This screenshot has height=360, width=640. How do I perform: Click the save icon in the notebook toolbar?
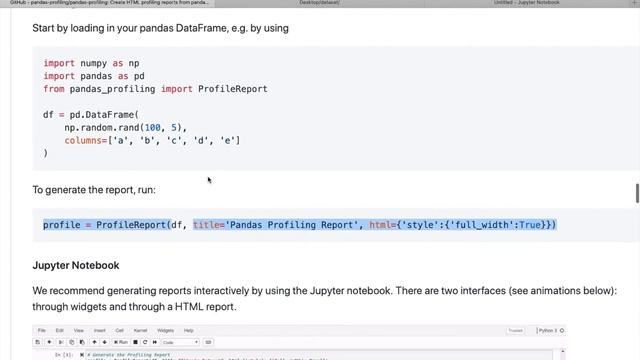pos(38,342)
